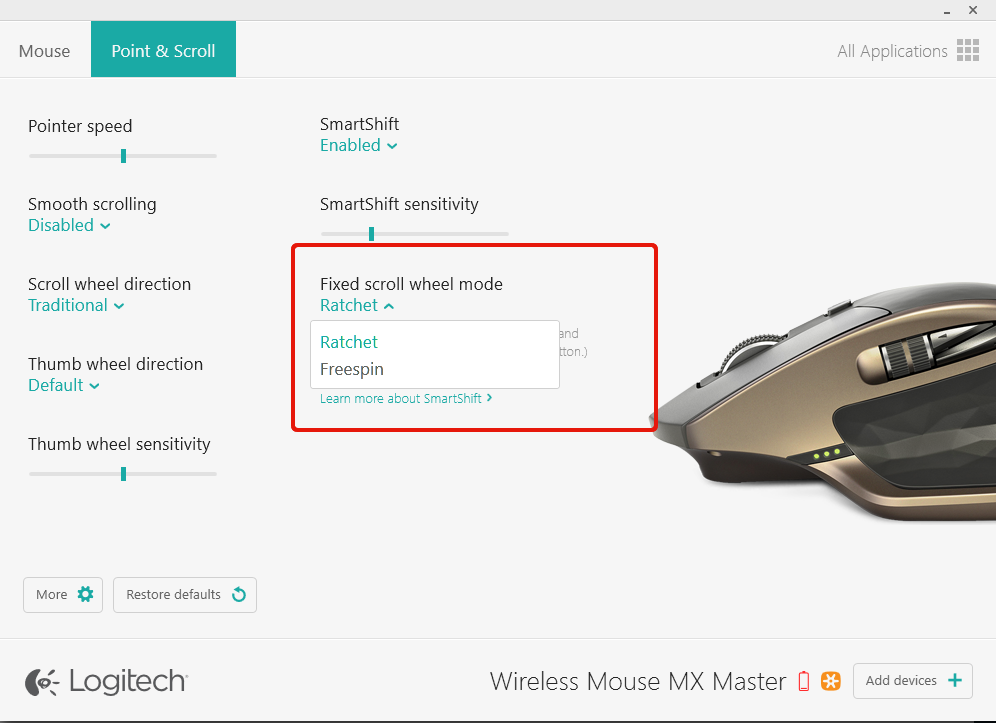
Task: Open the Smooth scrolling Disabled dropdown
Action: click(x=69, y=226)
